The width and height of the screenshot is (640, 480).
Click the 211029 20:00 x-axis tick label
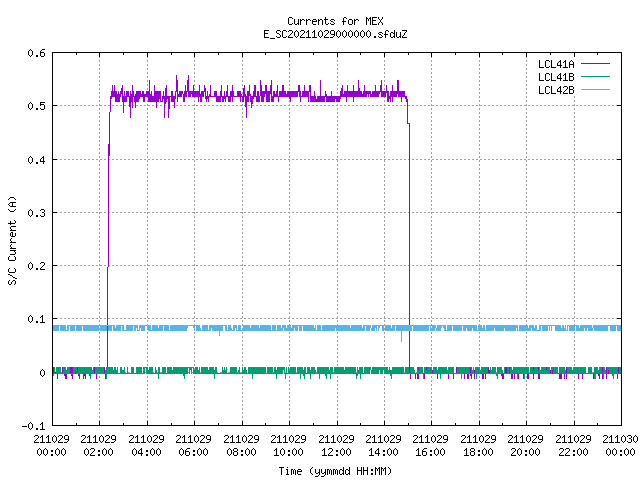(x=525, y=446)
